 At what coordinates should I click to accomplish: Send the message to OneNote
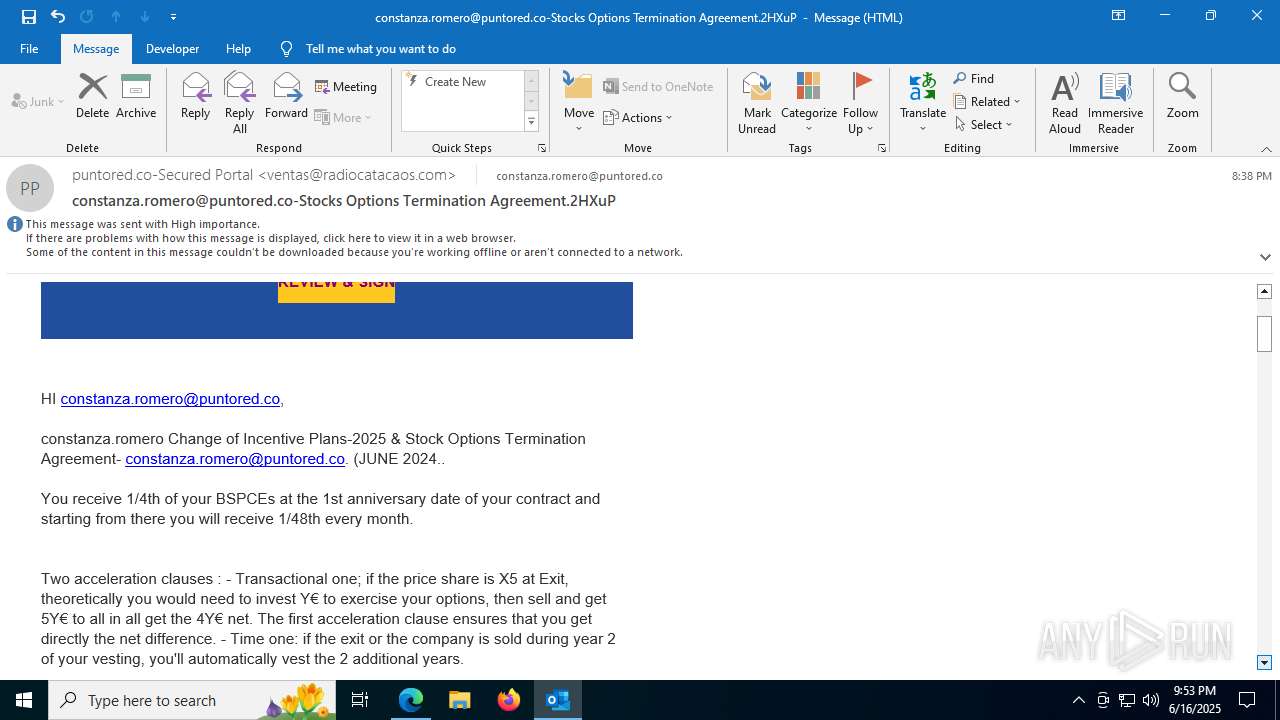[x=658, y=87]
